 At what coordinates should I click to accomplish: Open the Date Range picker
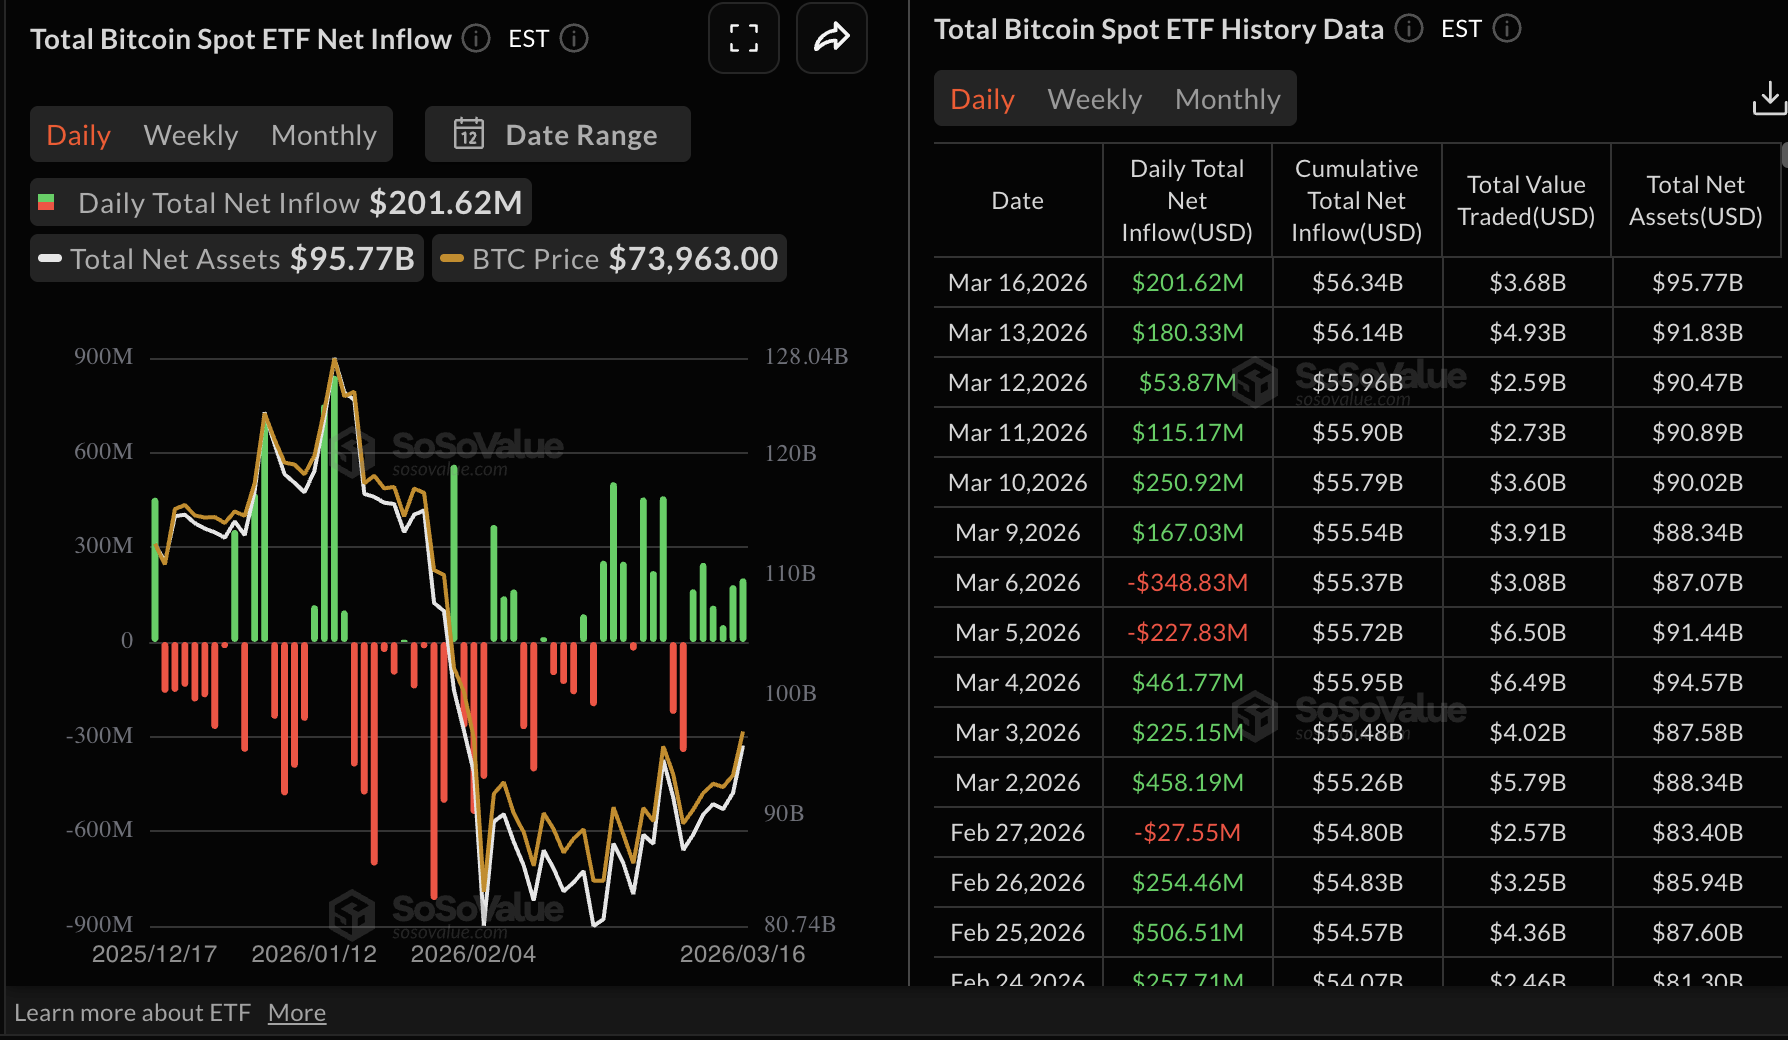pos(558,134)
